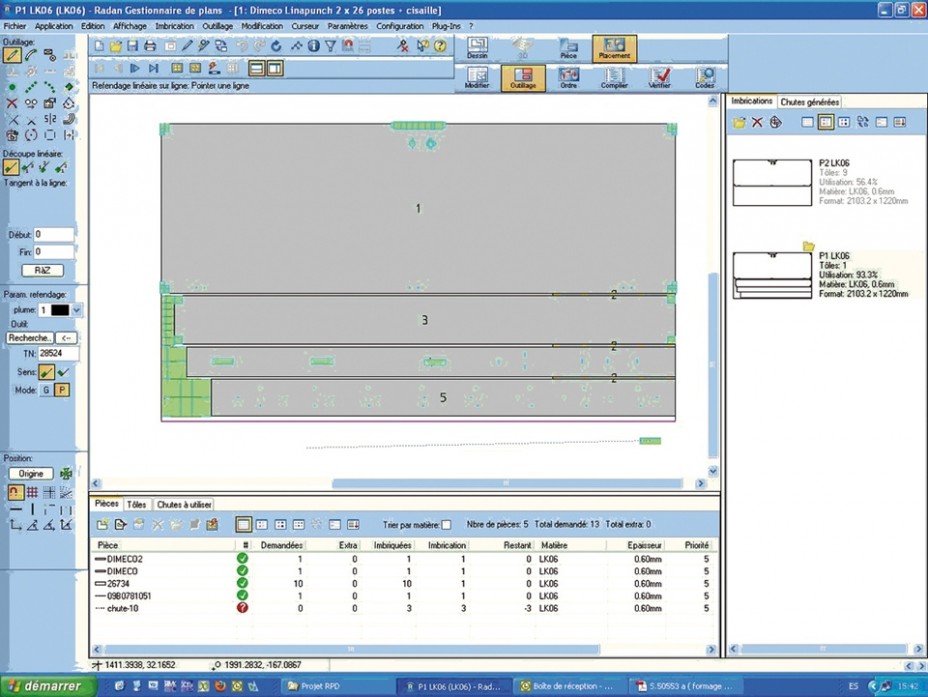
Task: Click the Fin input field
Action: click(54, 252)
